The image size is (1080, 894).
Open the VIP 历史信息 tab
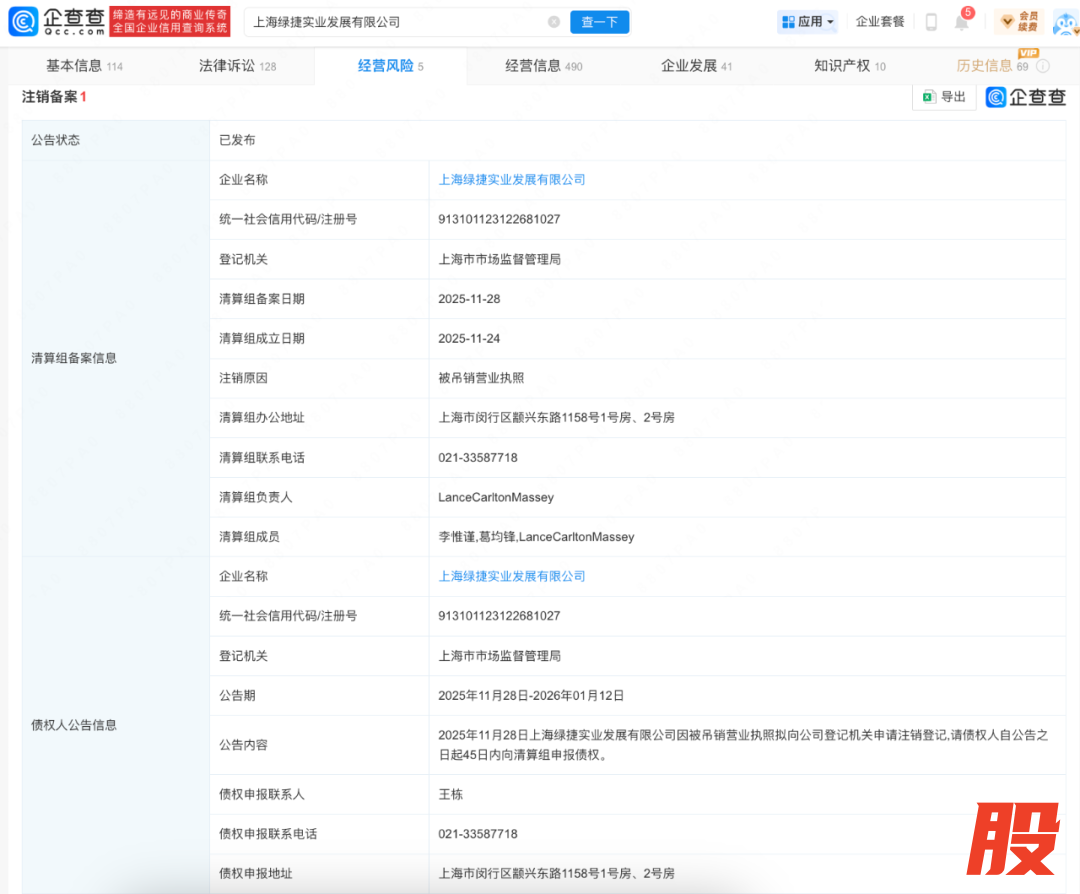[991, 66]
